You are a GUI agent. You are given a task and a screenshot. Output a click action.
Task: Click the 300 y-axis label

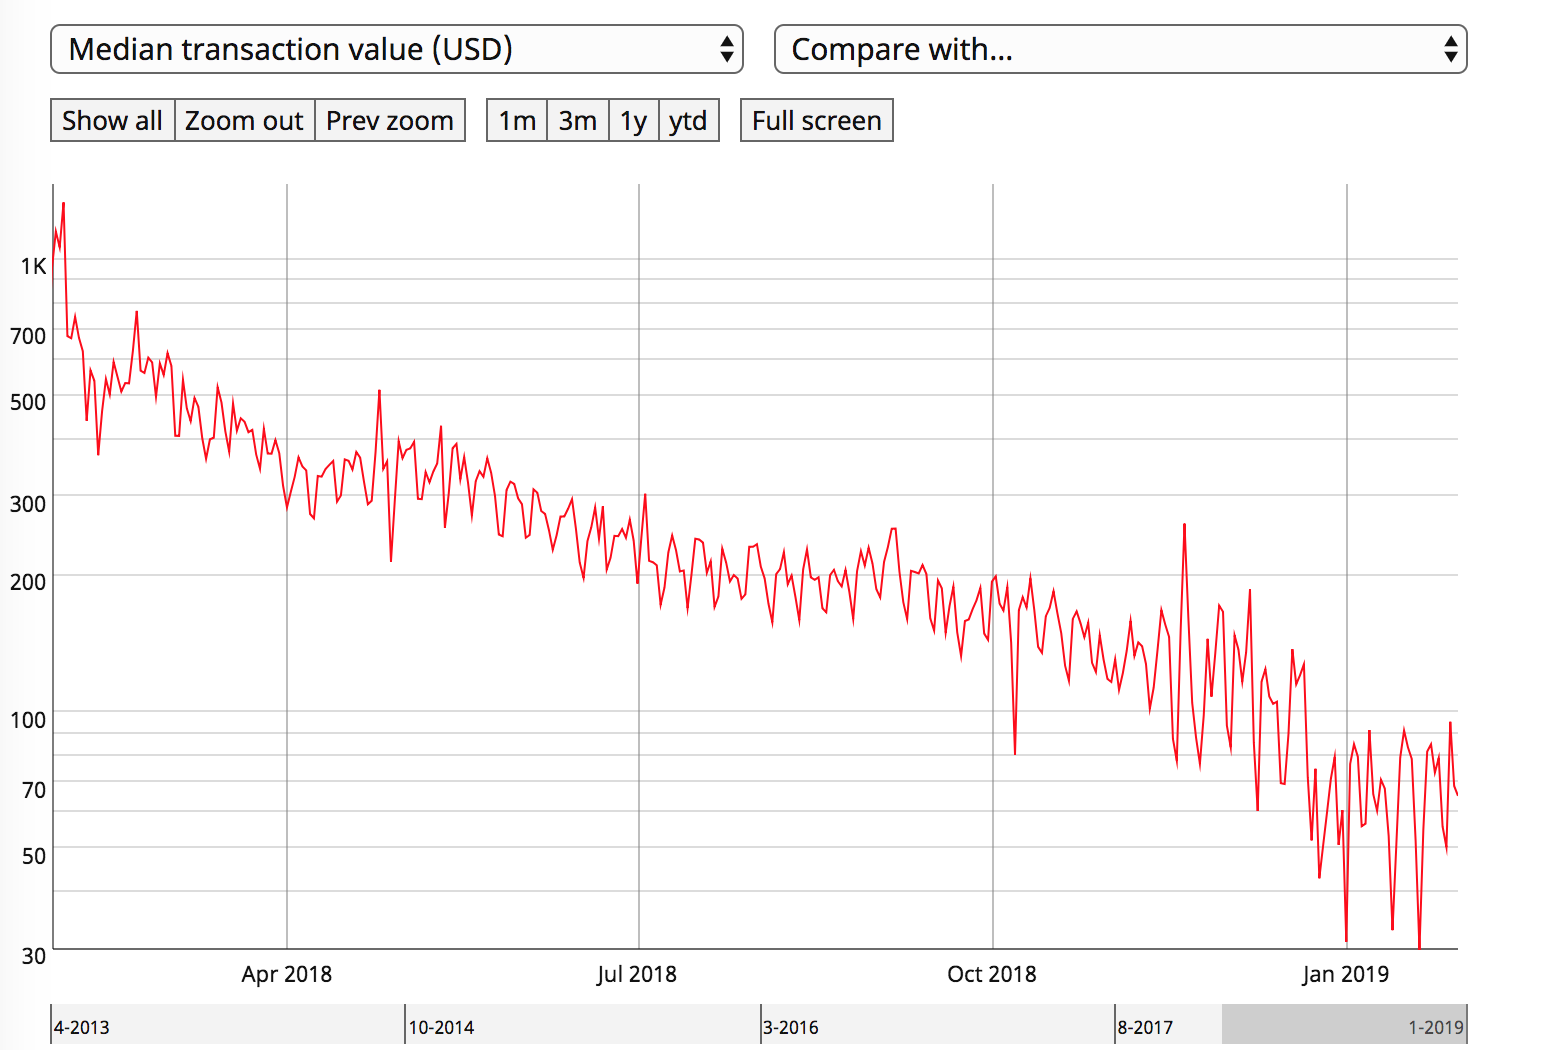coord(28,504)
